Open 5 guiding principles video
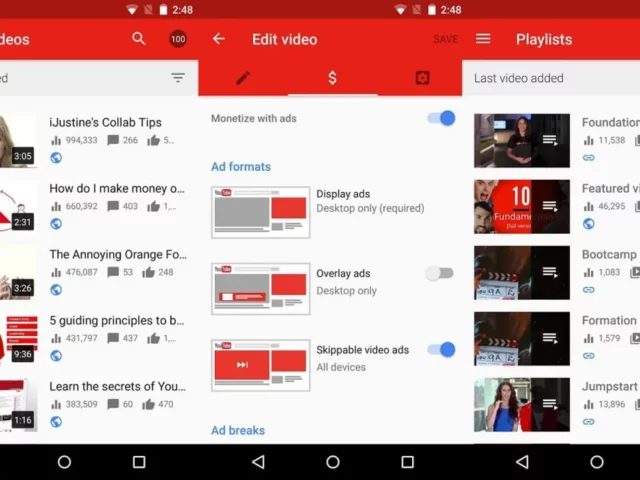Screen dimensions: 640x480 point(117,321)
